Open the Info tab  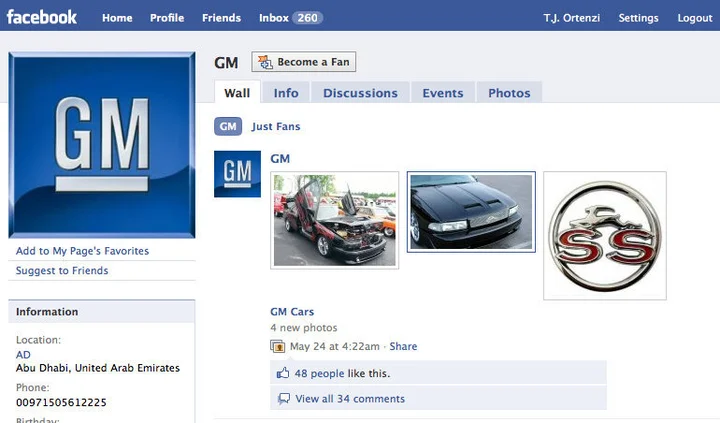coord(286,93)
